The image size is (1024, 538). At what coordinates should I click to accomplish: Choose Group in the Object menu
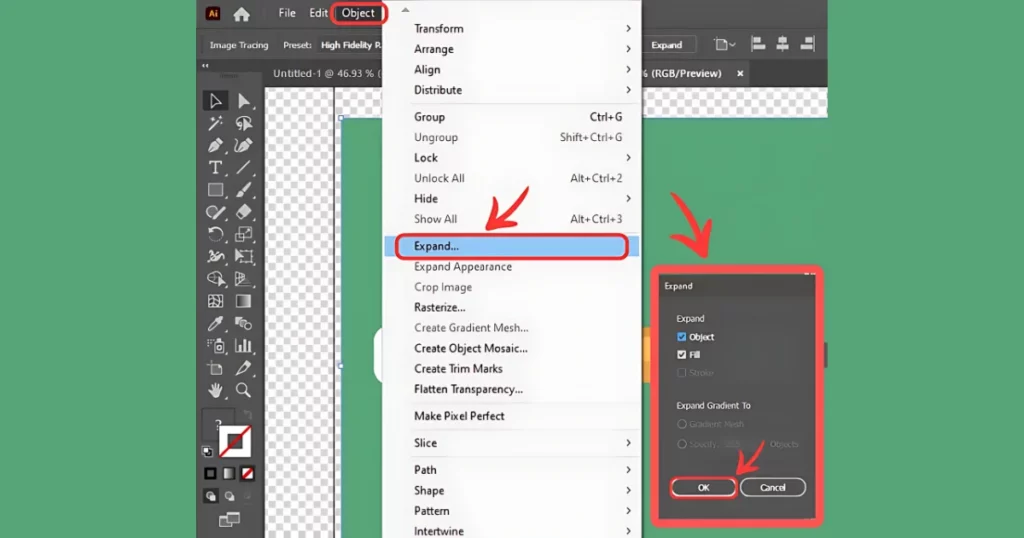(512, 117)
